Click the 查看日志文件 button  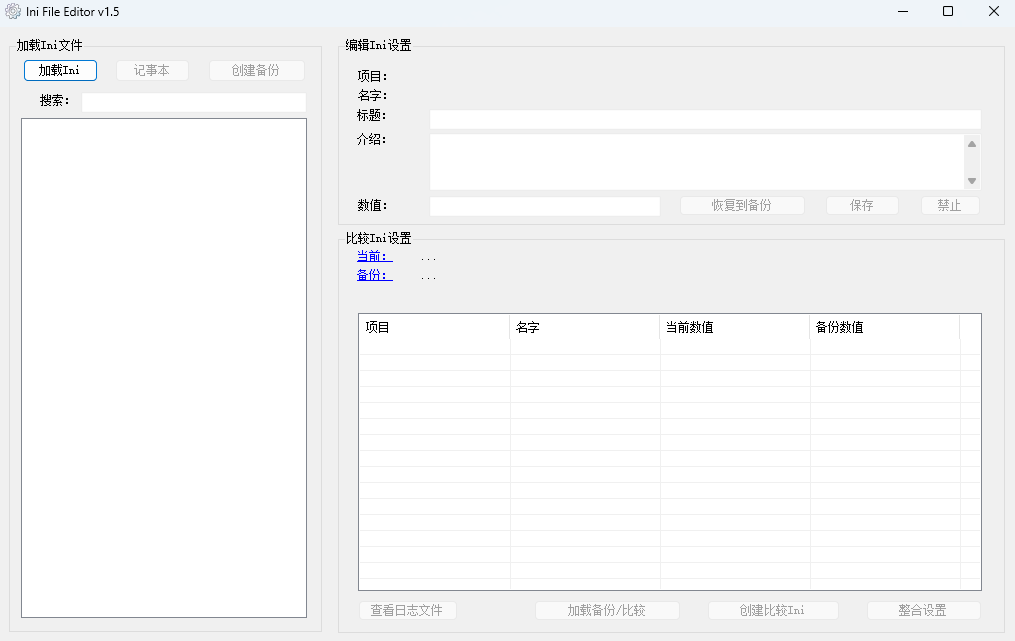407,611
